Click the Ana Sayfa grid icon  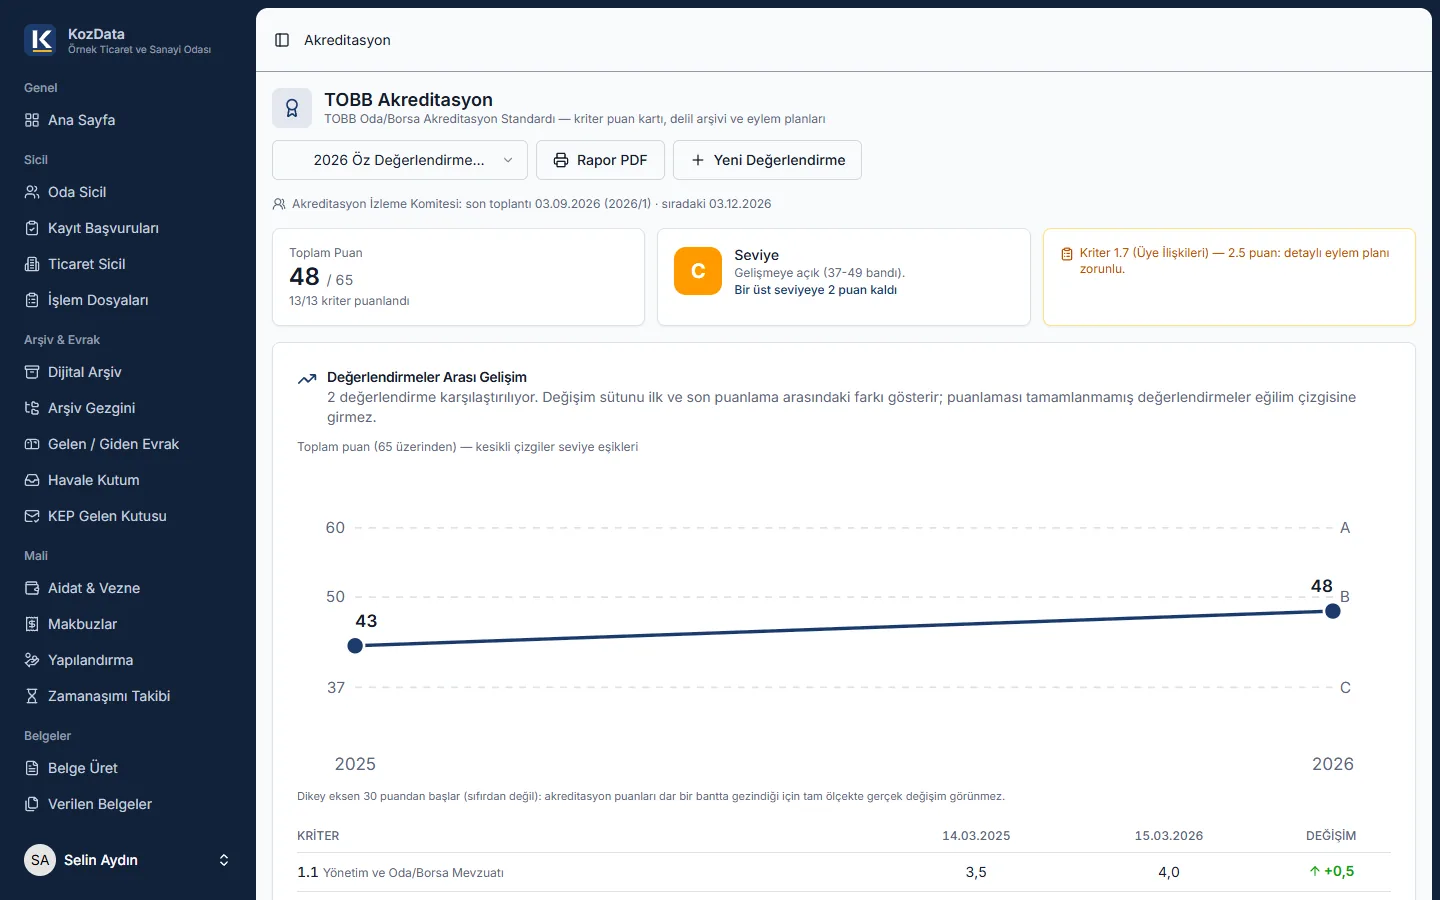click(32, 120)
